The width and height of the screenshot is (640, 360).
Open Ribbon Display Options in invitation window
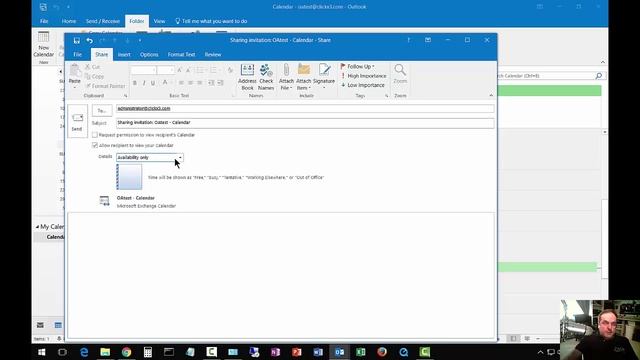(428, 40)
